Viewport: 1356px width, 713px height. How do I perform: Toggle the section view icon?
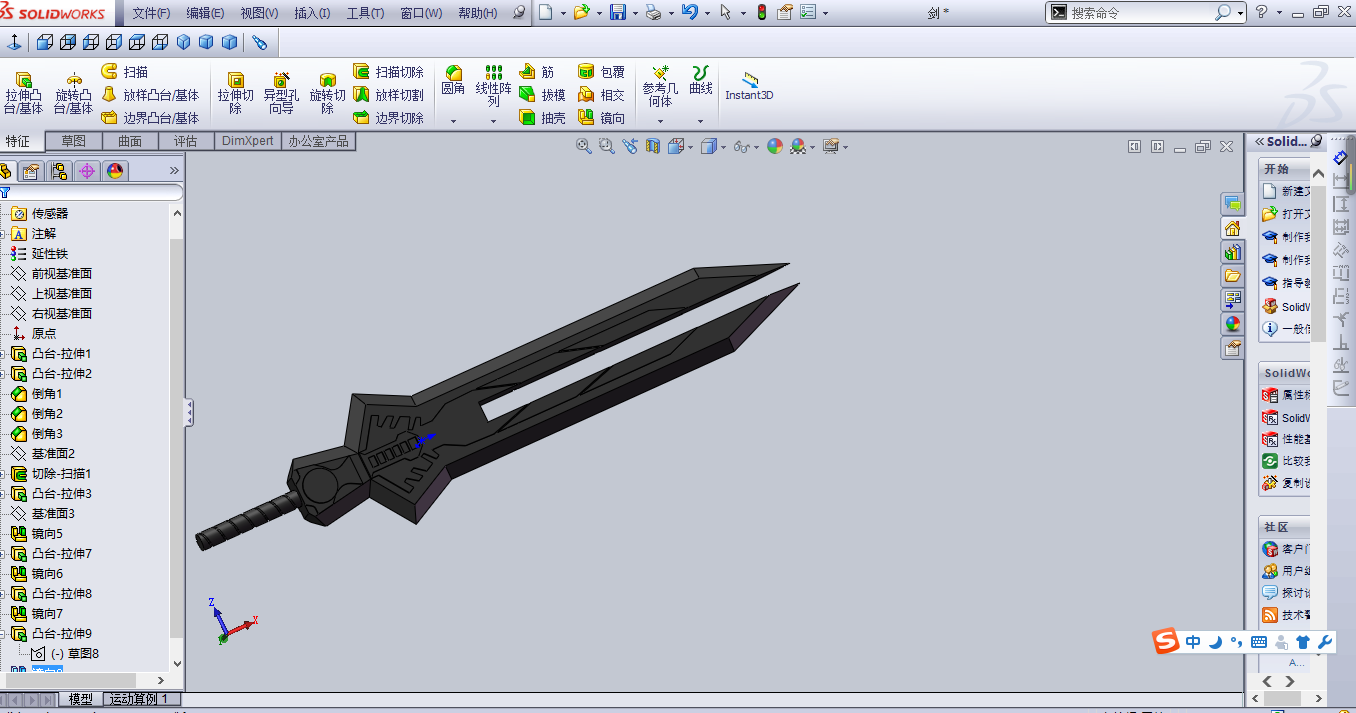[x=653, y=146]
